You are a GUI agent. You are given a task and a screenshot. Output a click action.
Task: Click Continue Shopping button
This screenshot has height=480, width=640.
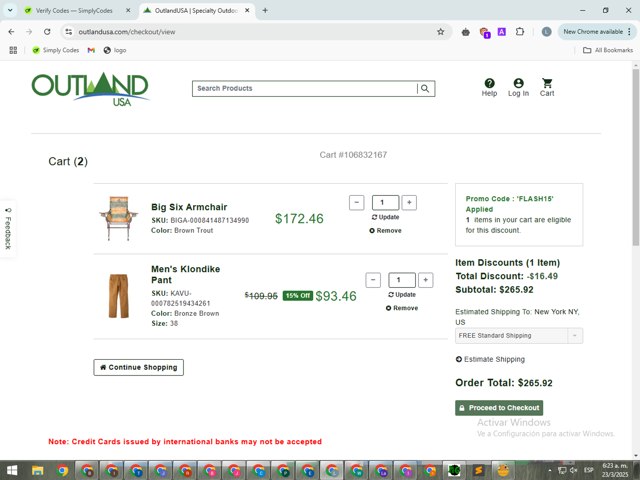click(x=138, y=367)
